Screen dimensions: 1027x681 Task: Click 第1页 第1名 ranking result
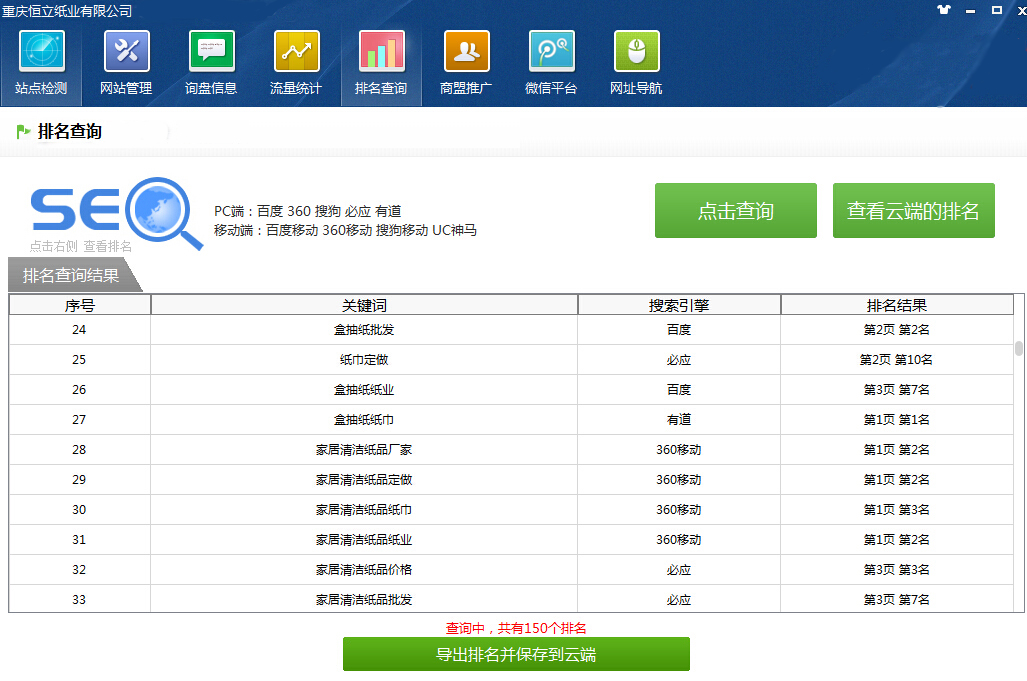pyautogui.click(x=896, y=420)
